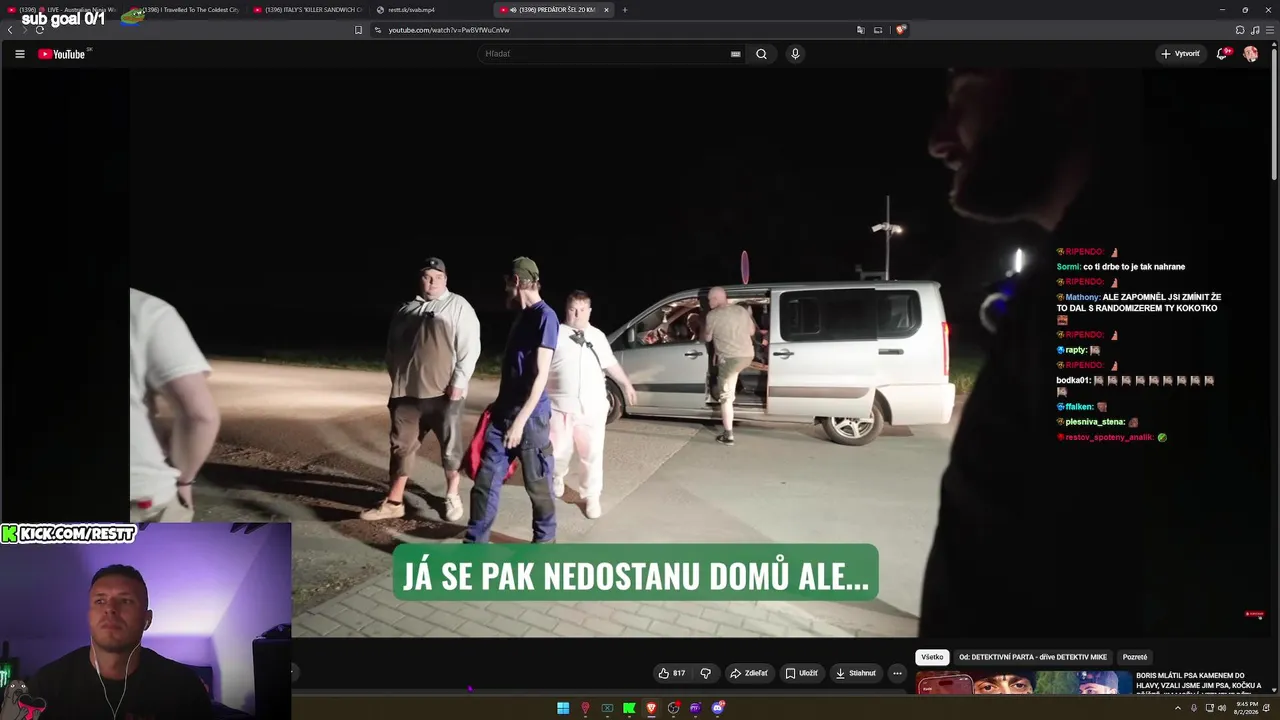Switch to I Travelled To The Coldest City tab
Image resolution: width=1280 pixels, height=720 pixels.
click(x=183, y=10)
